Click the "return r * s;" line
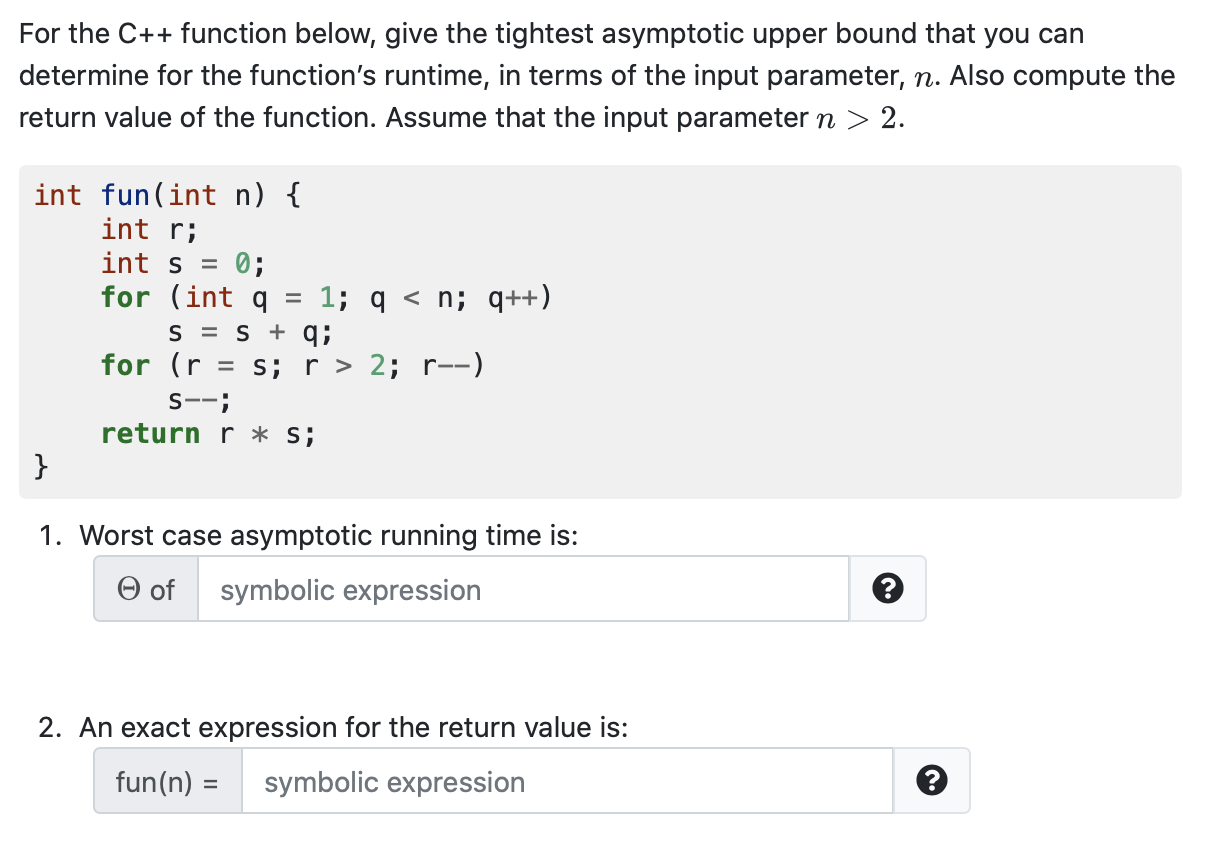Viewport: 1208px width, 868px height. [208, 434]
